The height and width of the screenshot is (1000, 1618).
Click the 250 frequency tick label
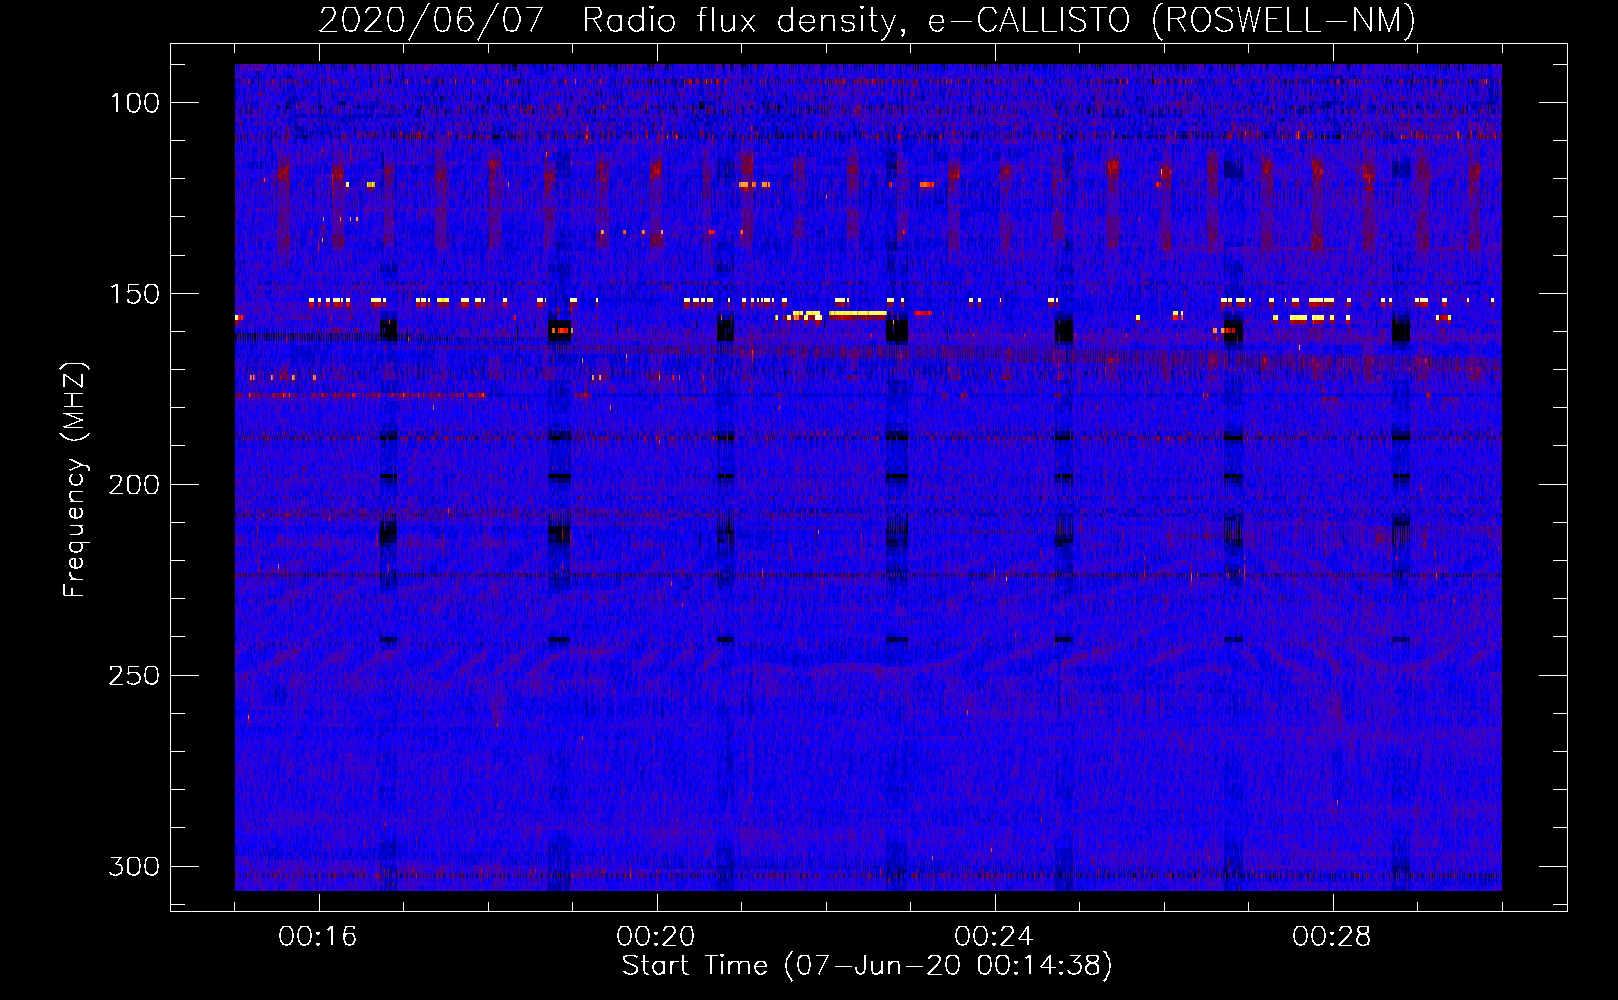(134, 676)
